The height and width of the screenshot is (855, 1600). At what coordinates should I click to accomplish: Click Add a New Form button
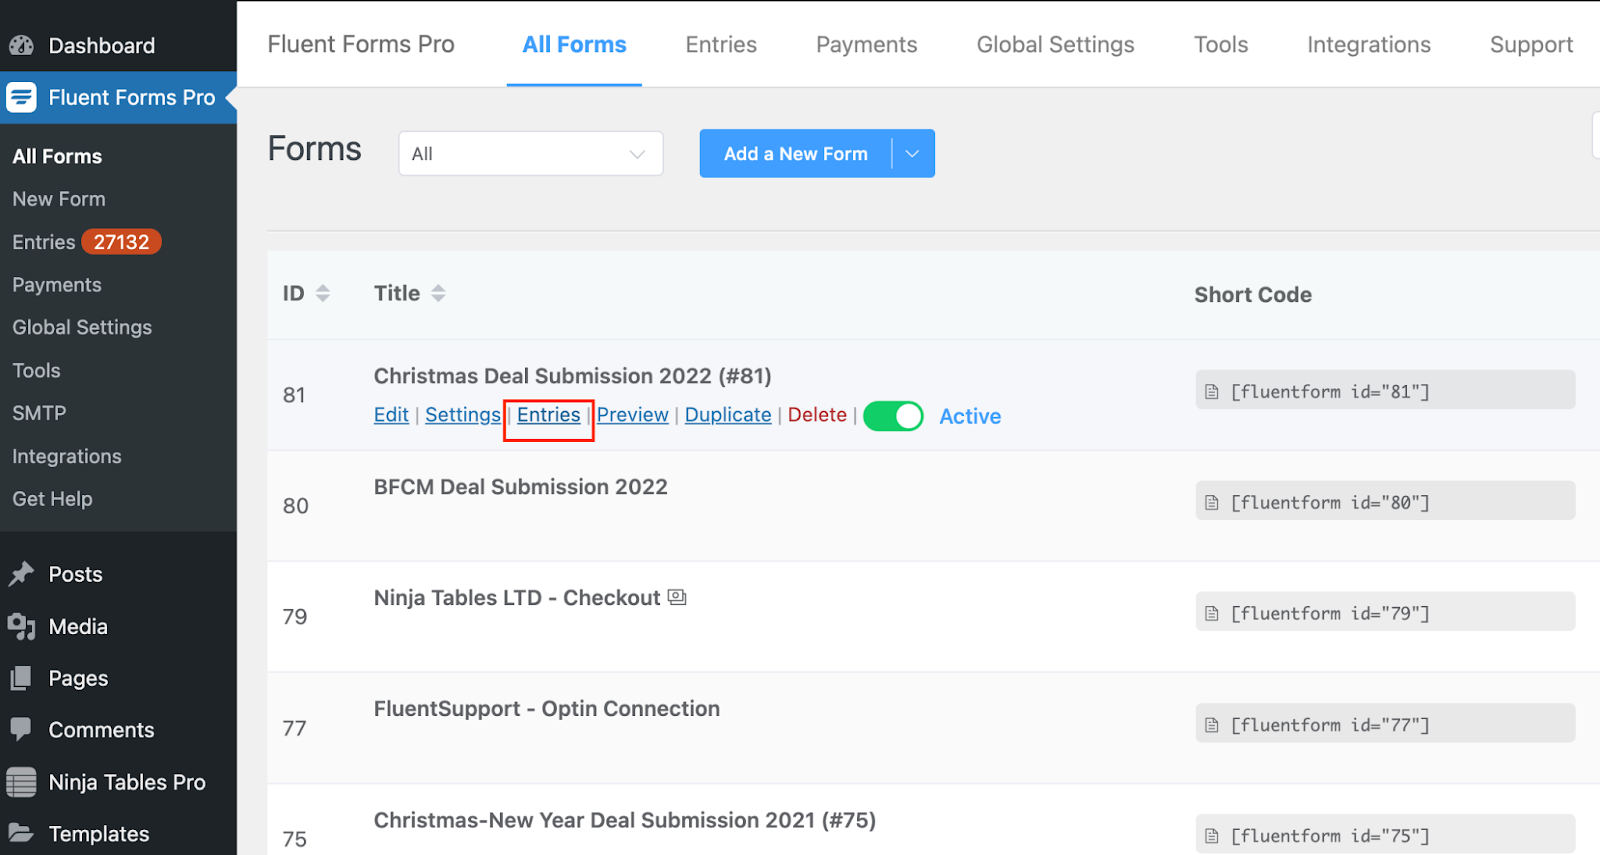point(795,154)
